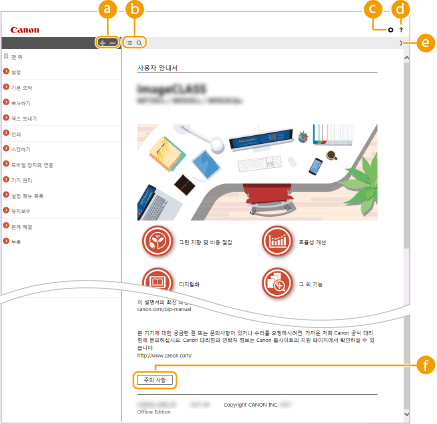
Task: Click the 그 외 기능 magnifier round icon
Action: click(277, 283)
